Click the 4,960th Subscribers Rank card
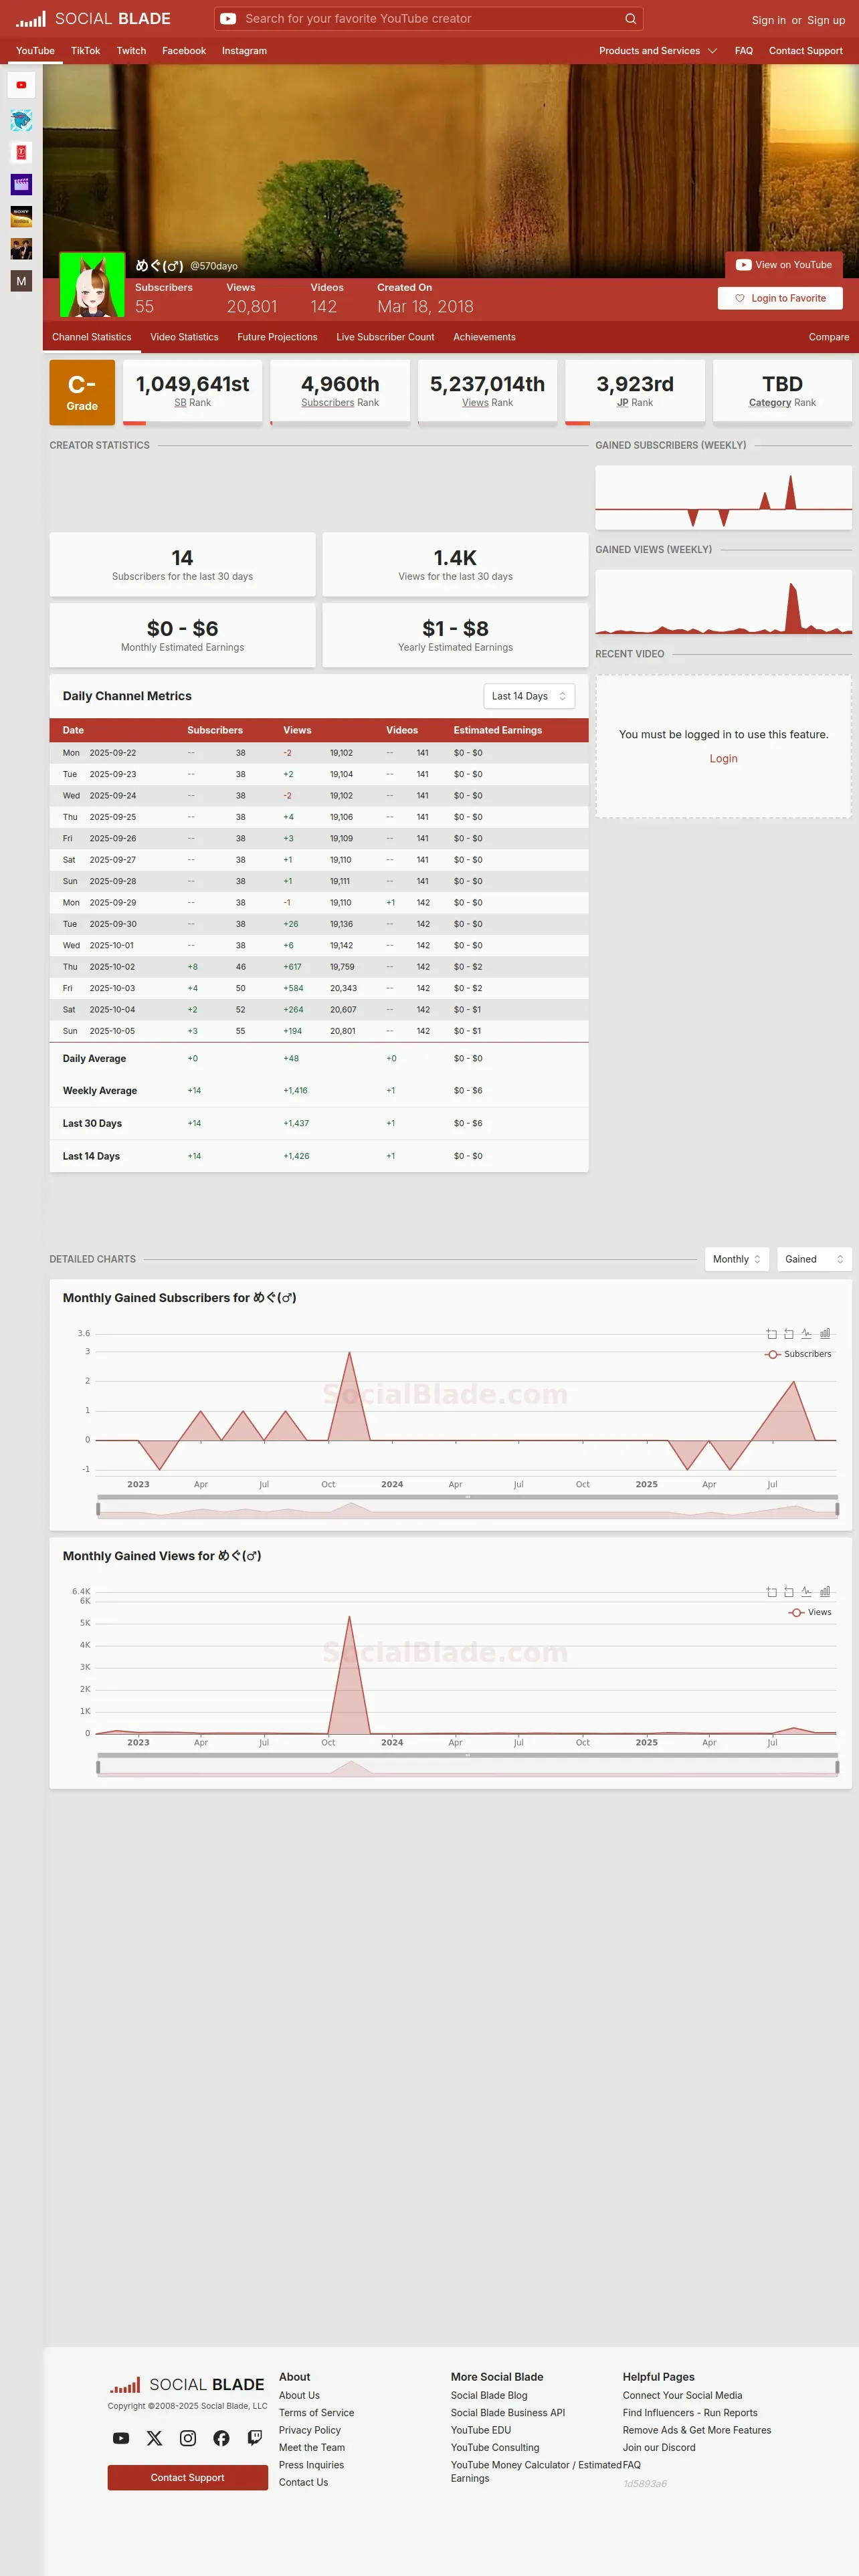 (340, 392)
